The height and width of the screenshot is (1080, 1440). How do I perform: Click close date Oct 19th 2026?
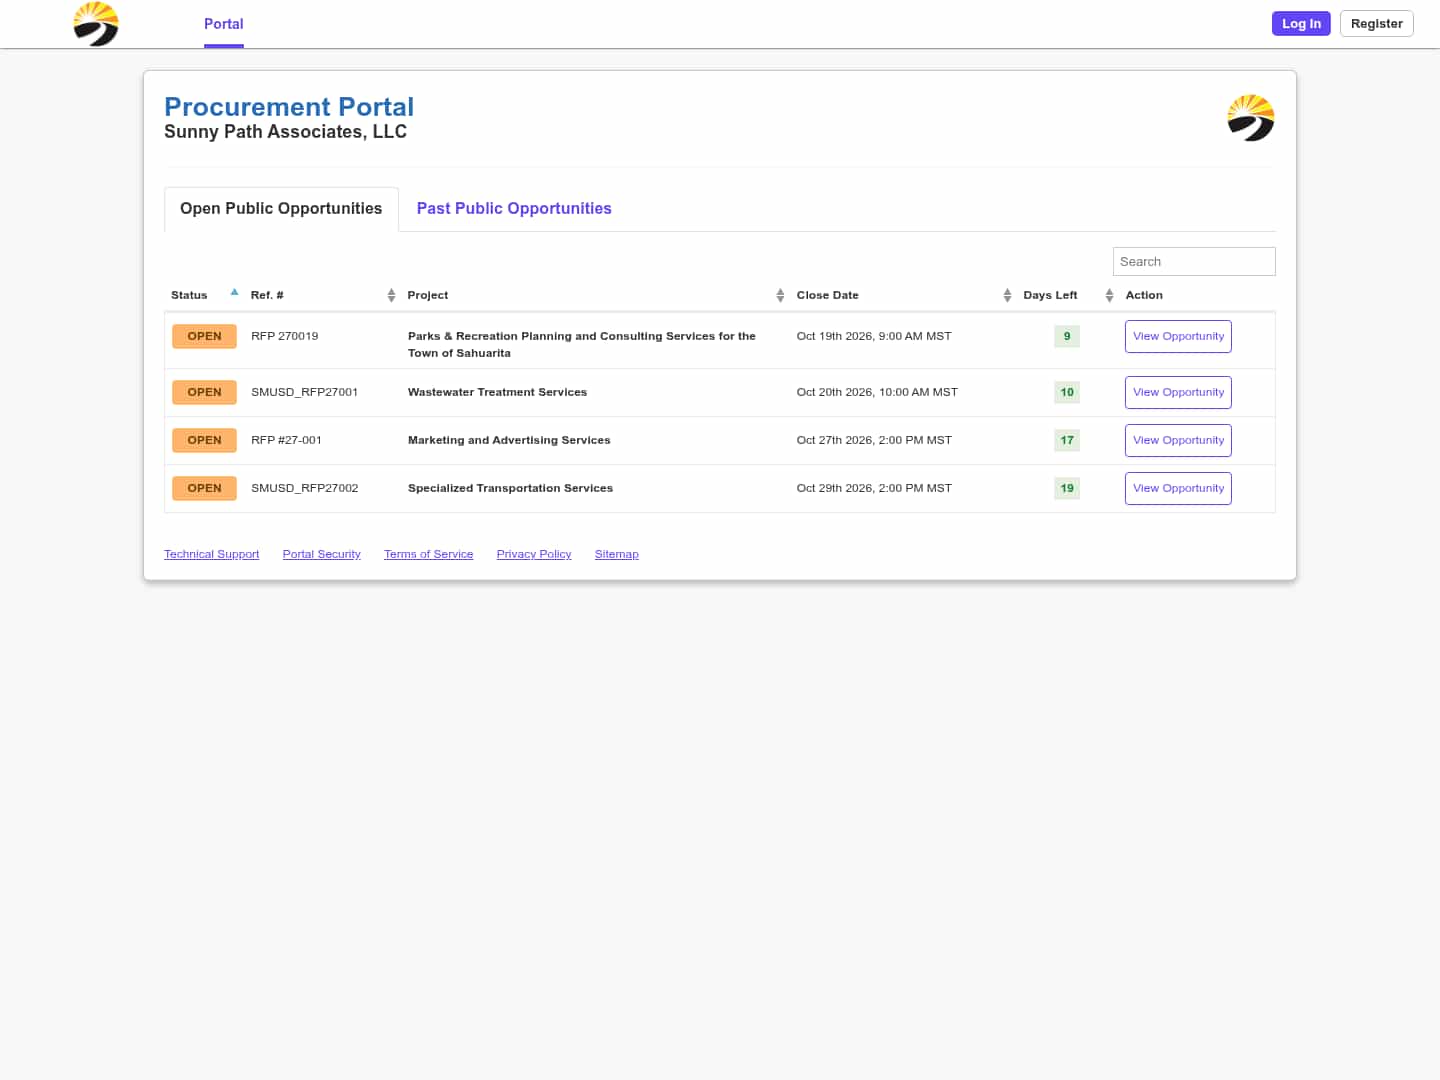(x=874, y=336)
